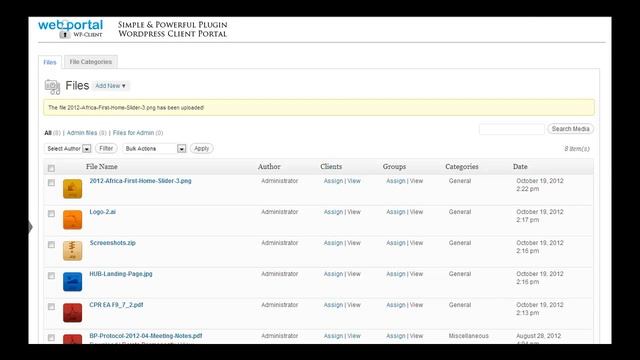
Task: Assign clients to BP-Protocol-2012-04-Meeting-Notes.pdf
Action: [x=333, y=336]
